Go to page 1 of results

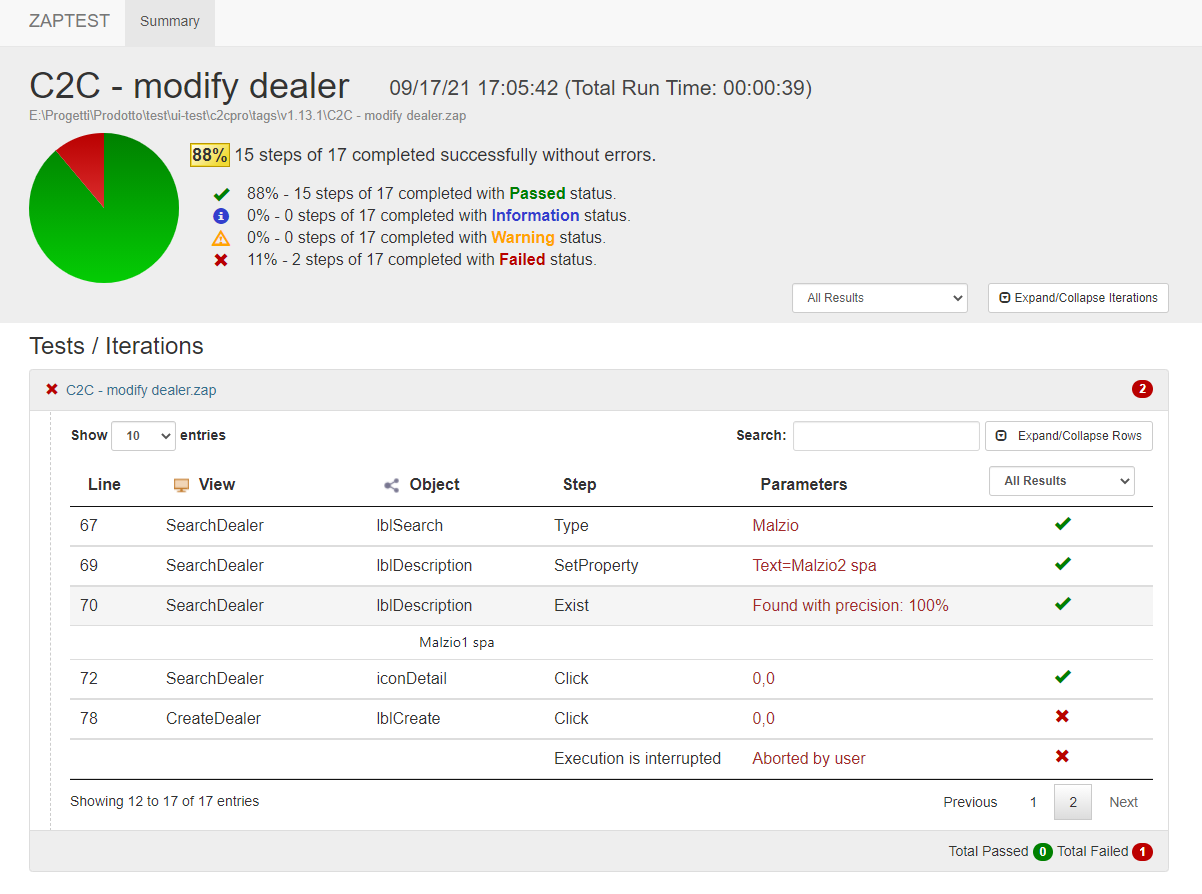coord(1034,802)
